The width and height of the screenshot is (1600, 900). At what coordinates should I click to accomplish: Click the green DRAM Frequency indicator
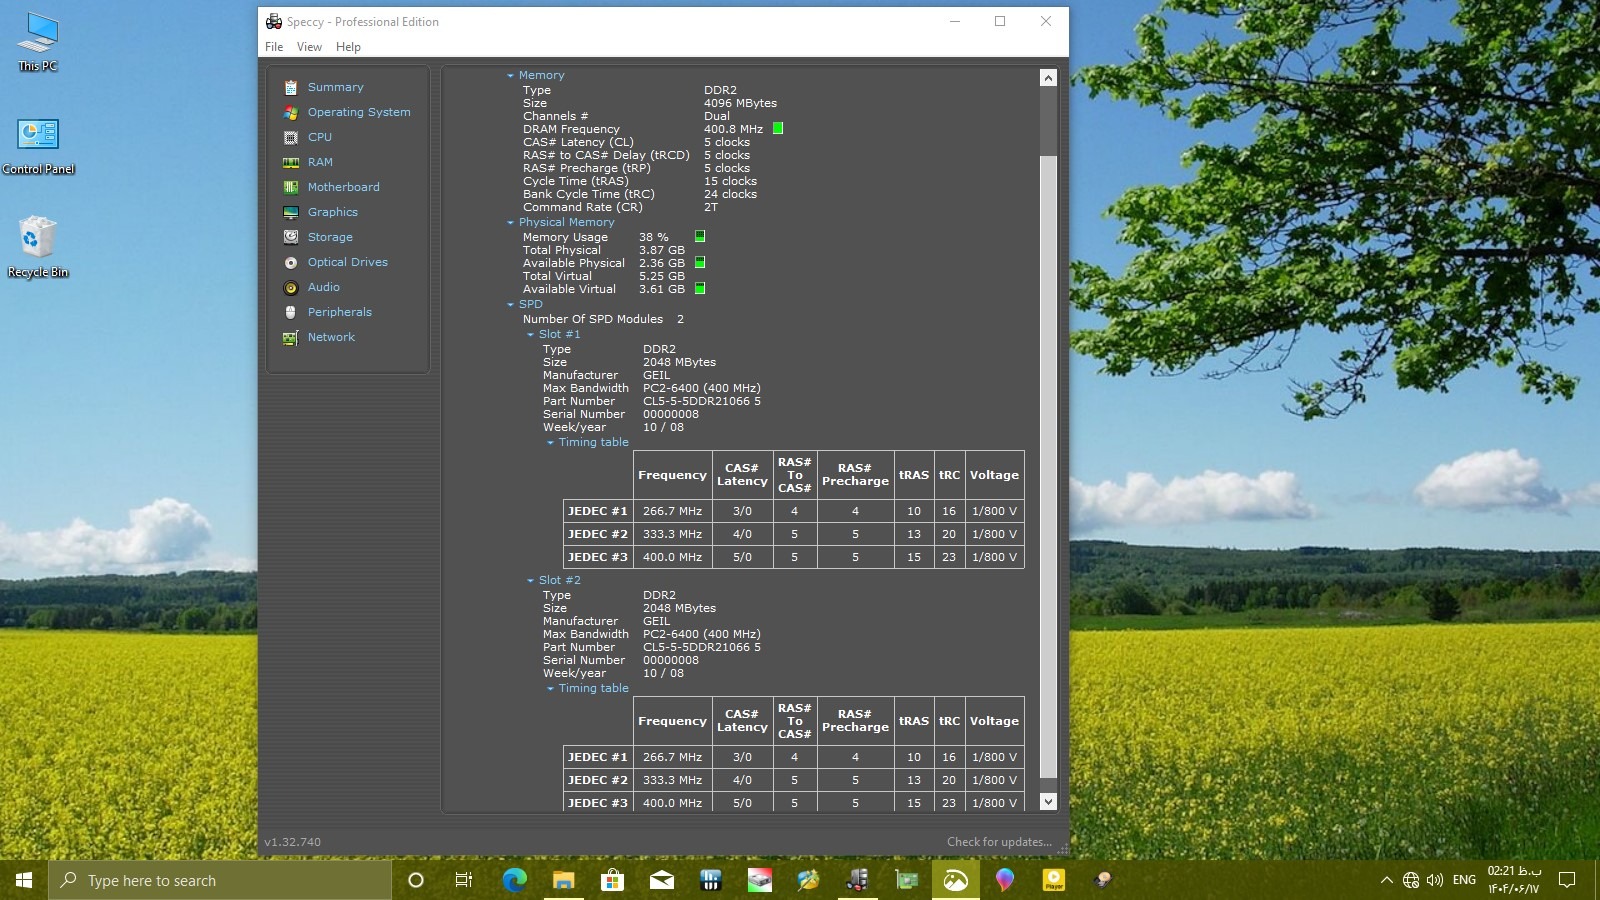point(778,129)
